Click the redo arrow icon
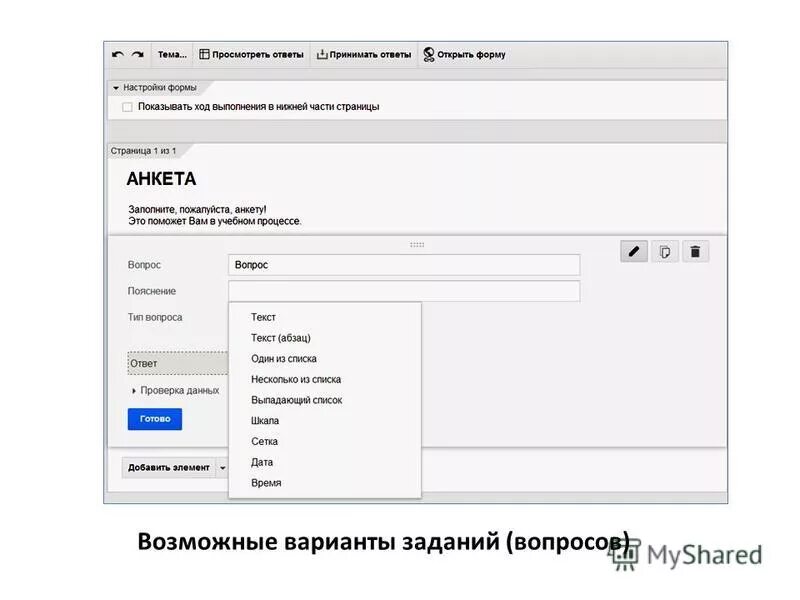The height and width of the screenshot is (600, 800). [138, 55]
